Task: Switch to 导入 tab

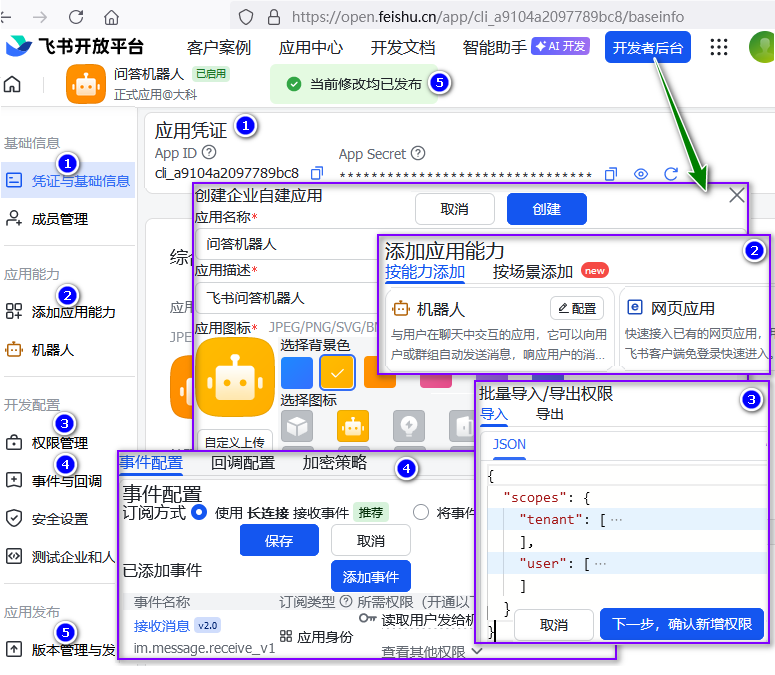Action: coord(494,414)
